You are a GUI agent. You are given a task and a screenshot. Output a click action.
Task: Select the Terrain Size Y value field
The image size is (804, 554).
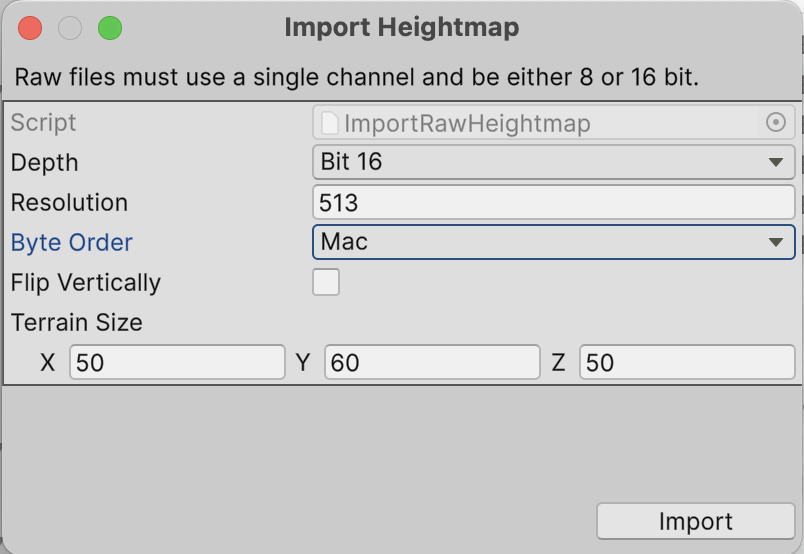click(x=432, y=362)
